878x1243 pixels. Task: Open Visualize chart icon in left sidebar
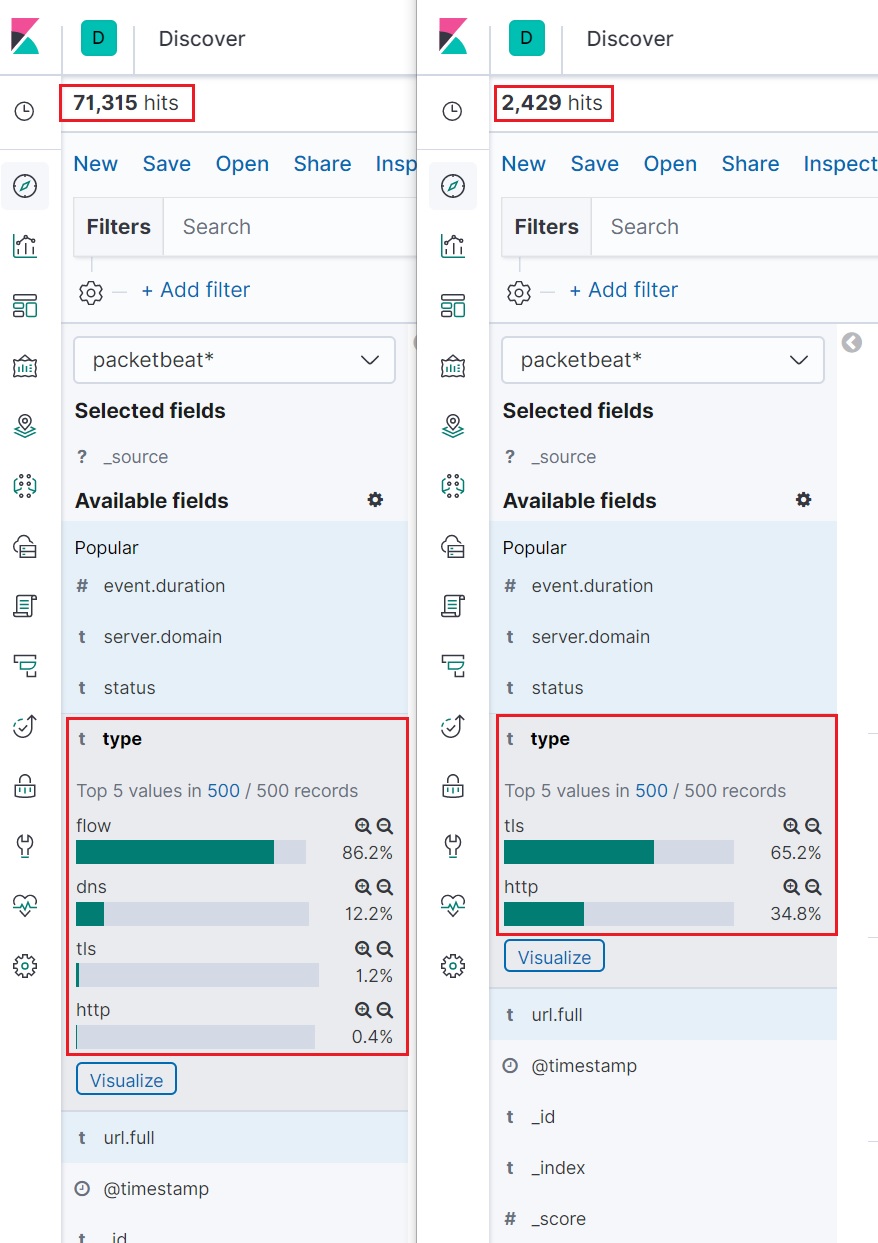tap(25, 245)
